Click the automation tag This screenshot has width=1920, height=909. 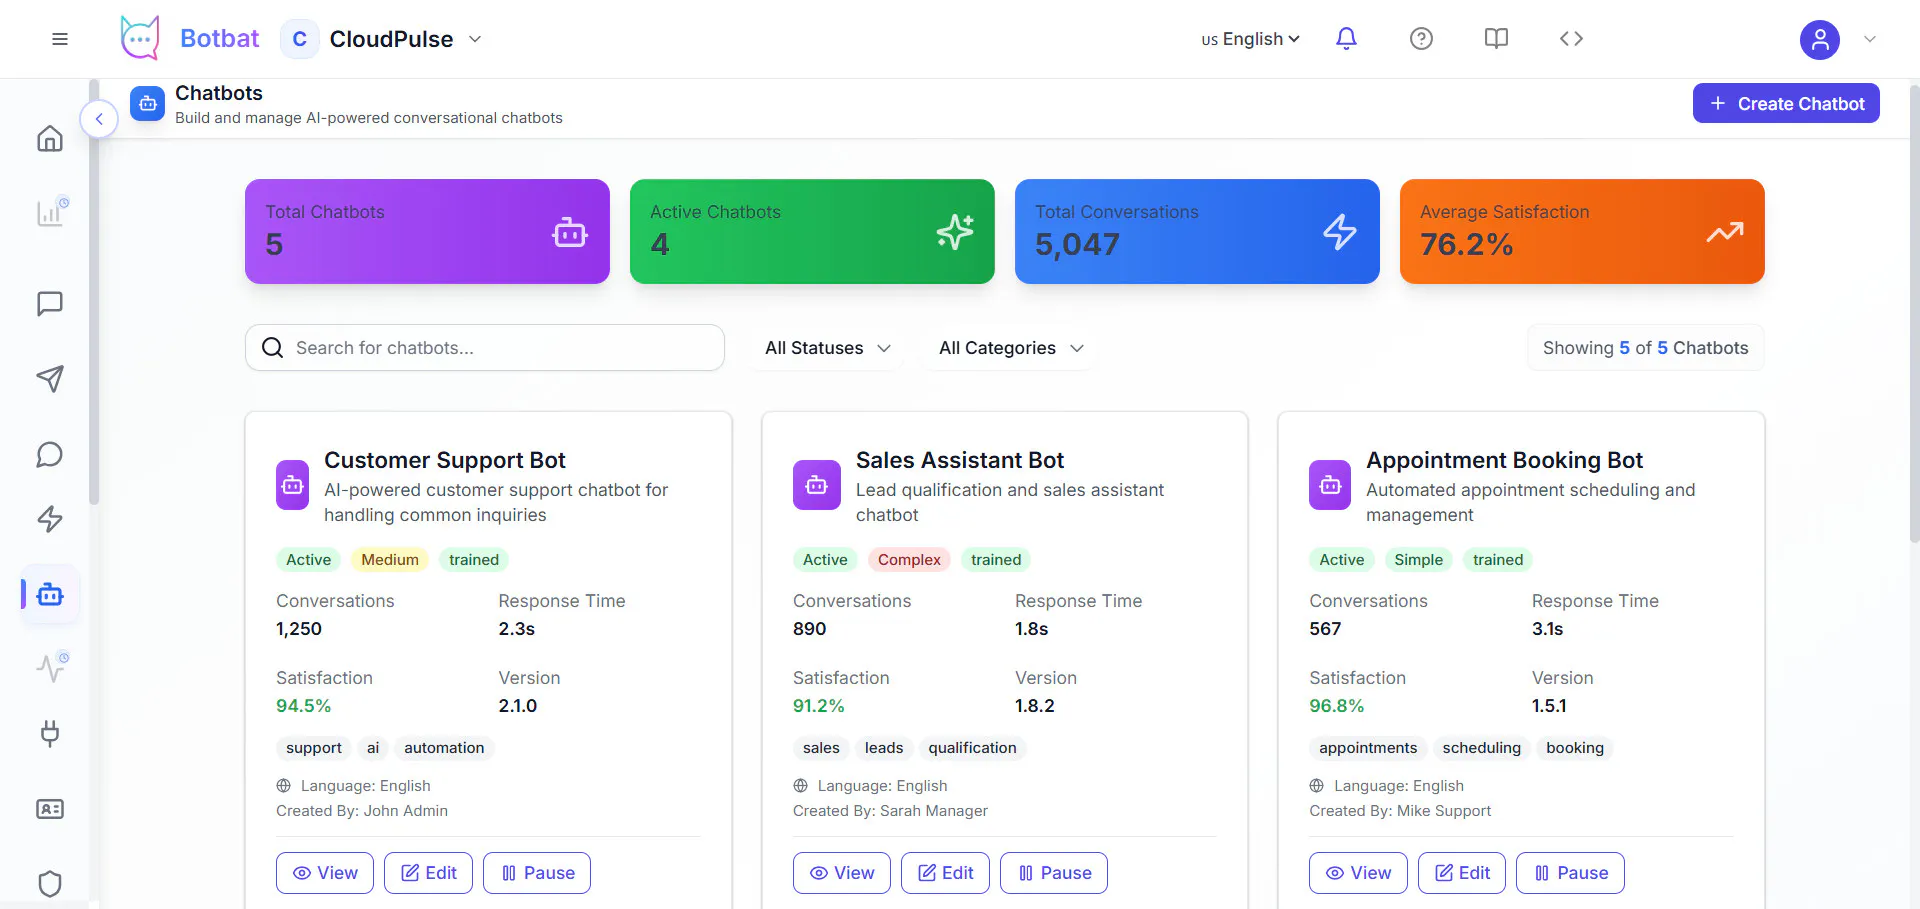coord(444,748)
